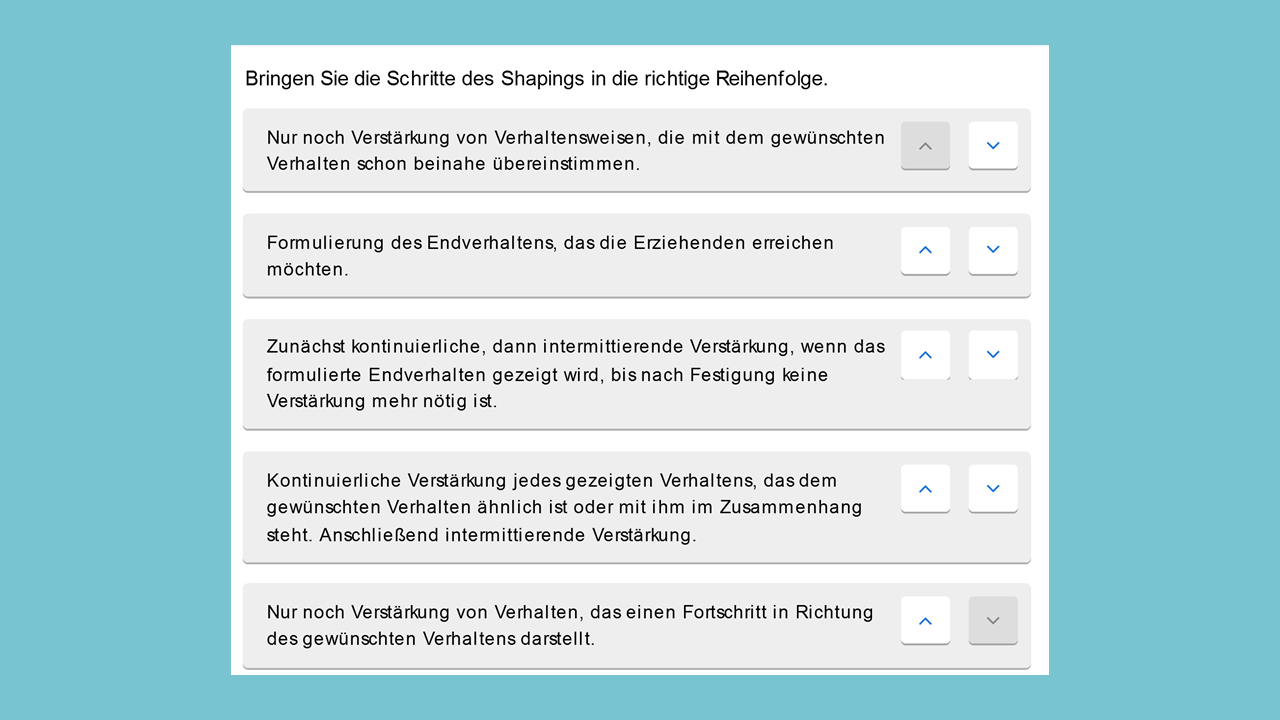Move 'Kontinuierliche Verstärkung jedes' step up
The width and height of the screenshot is (1280, 720).
[x=925, y=489]
